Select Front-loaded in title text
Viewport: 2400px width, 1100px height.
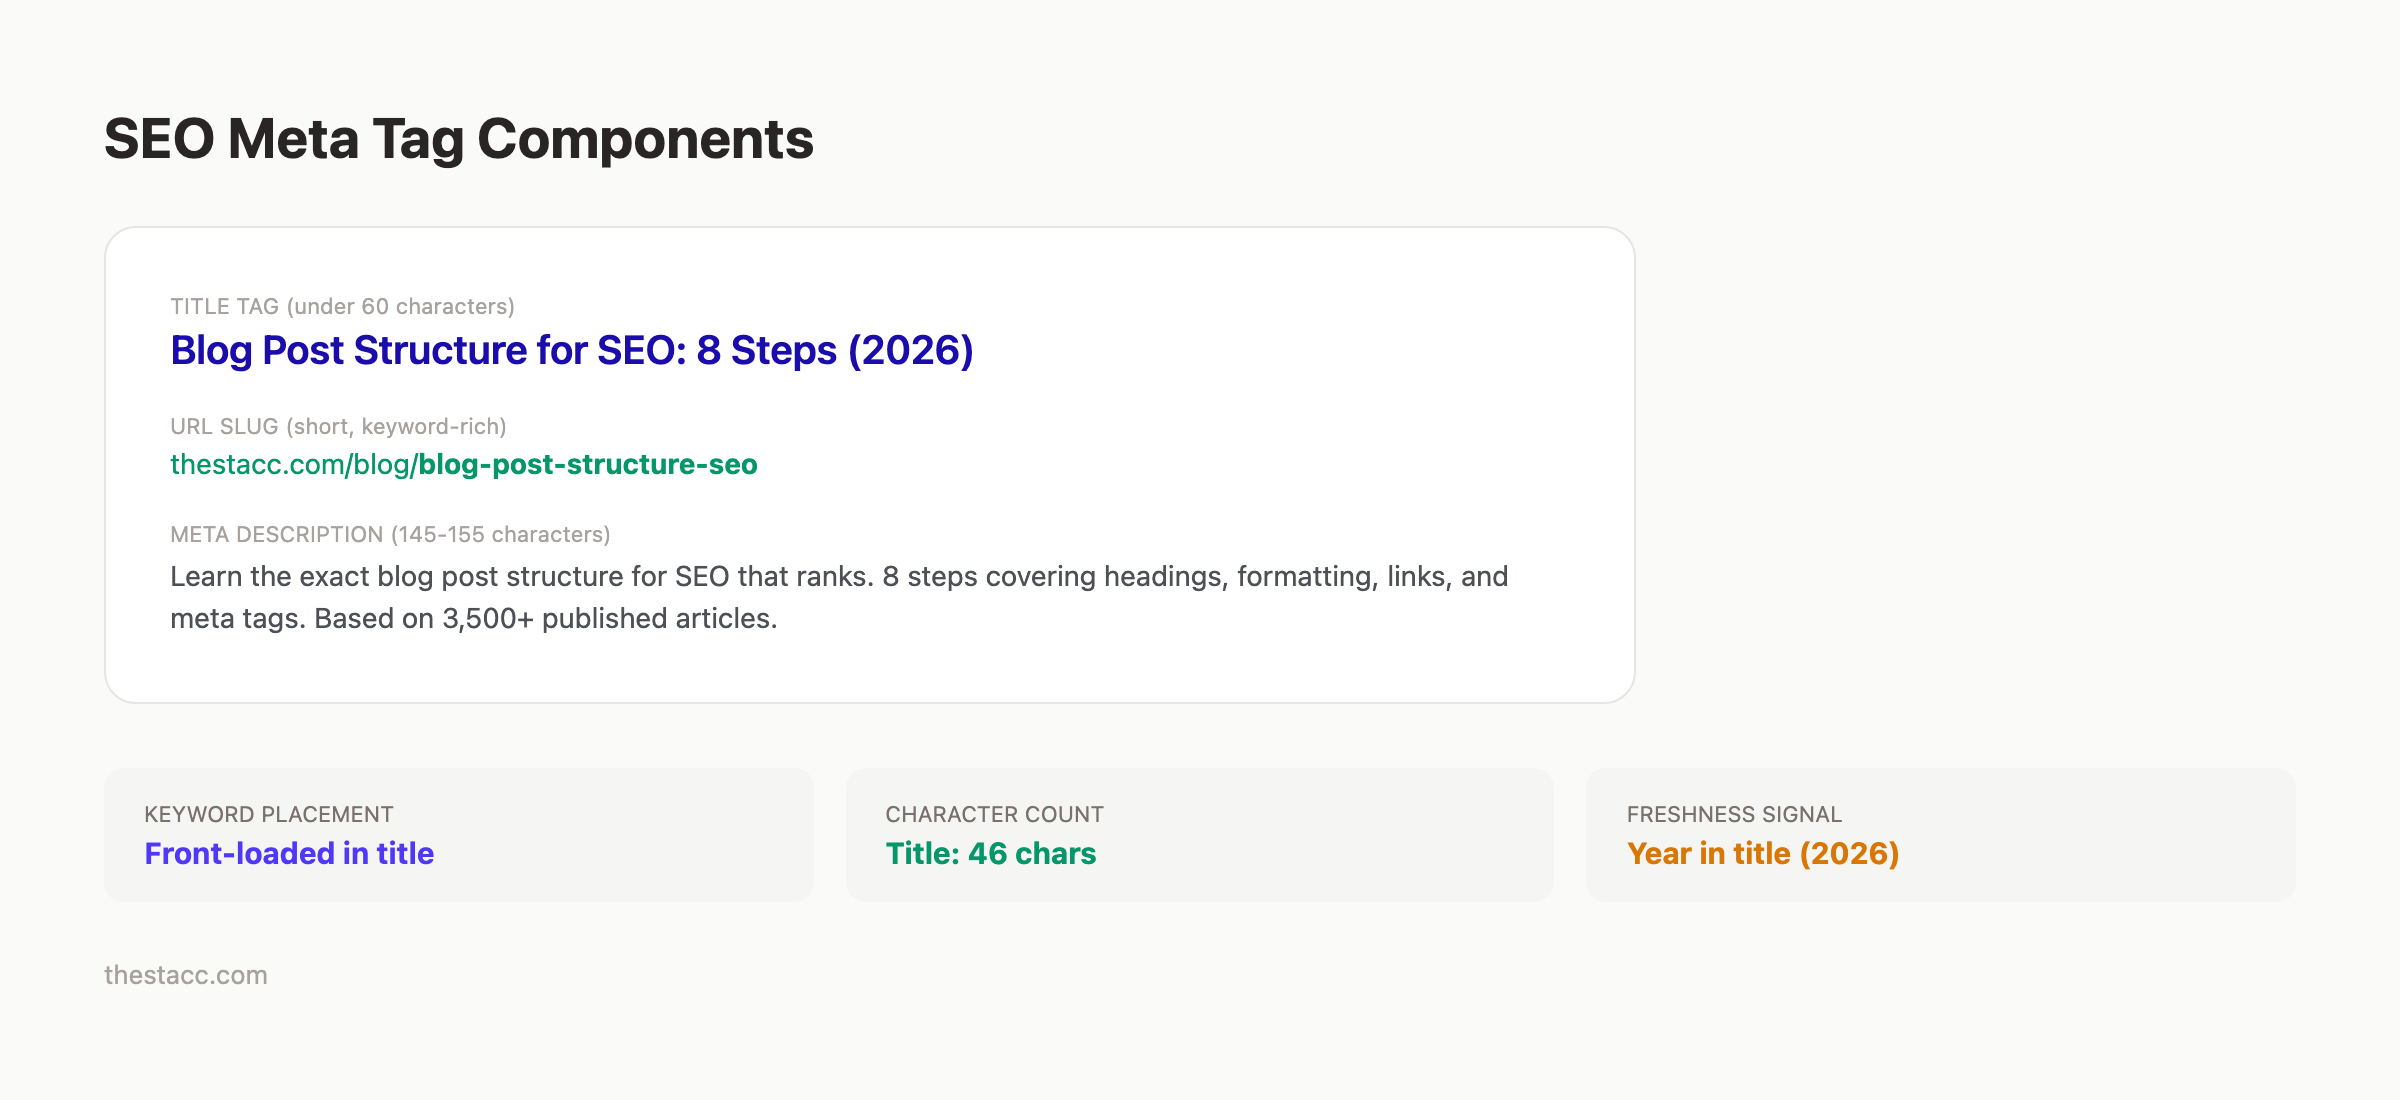[289, 854]
